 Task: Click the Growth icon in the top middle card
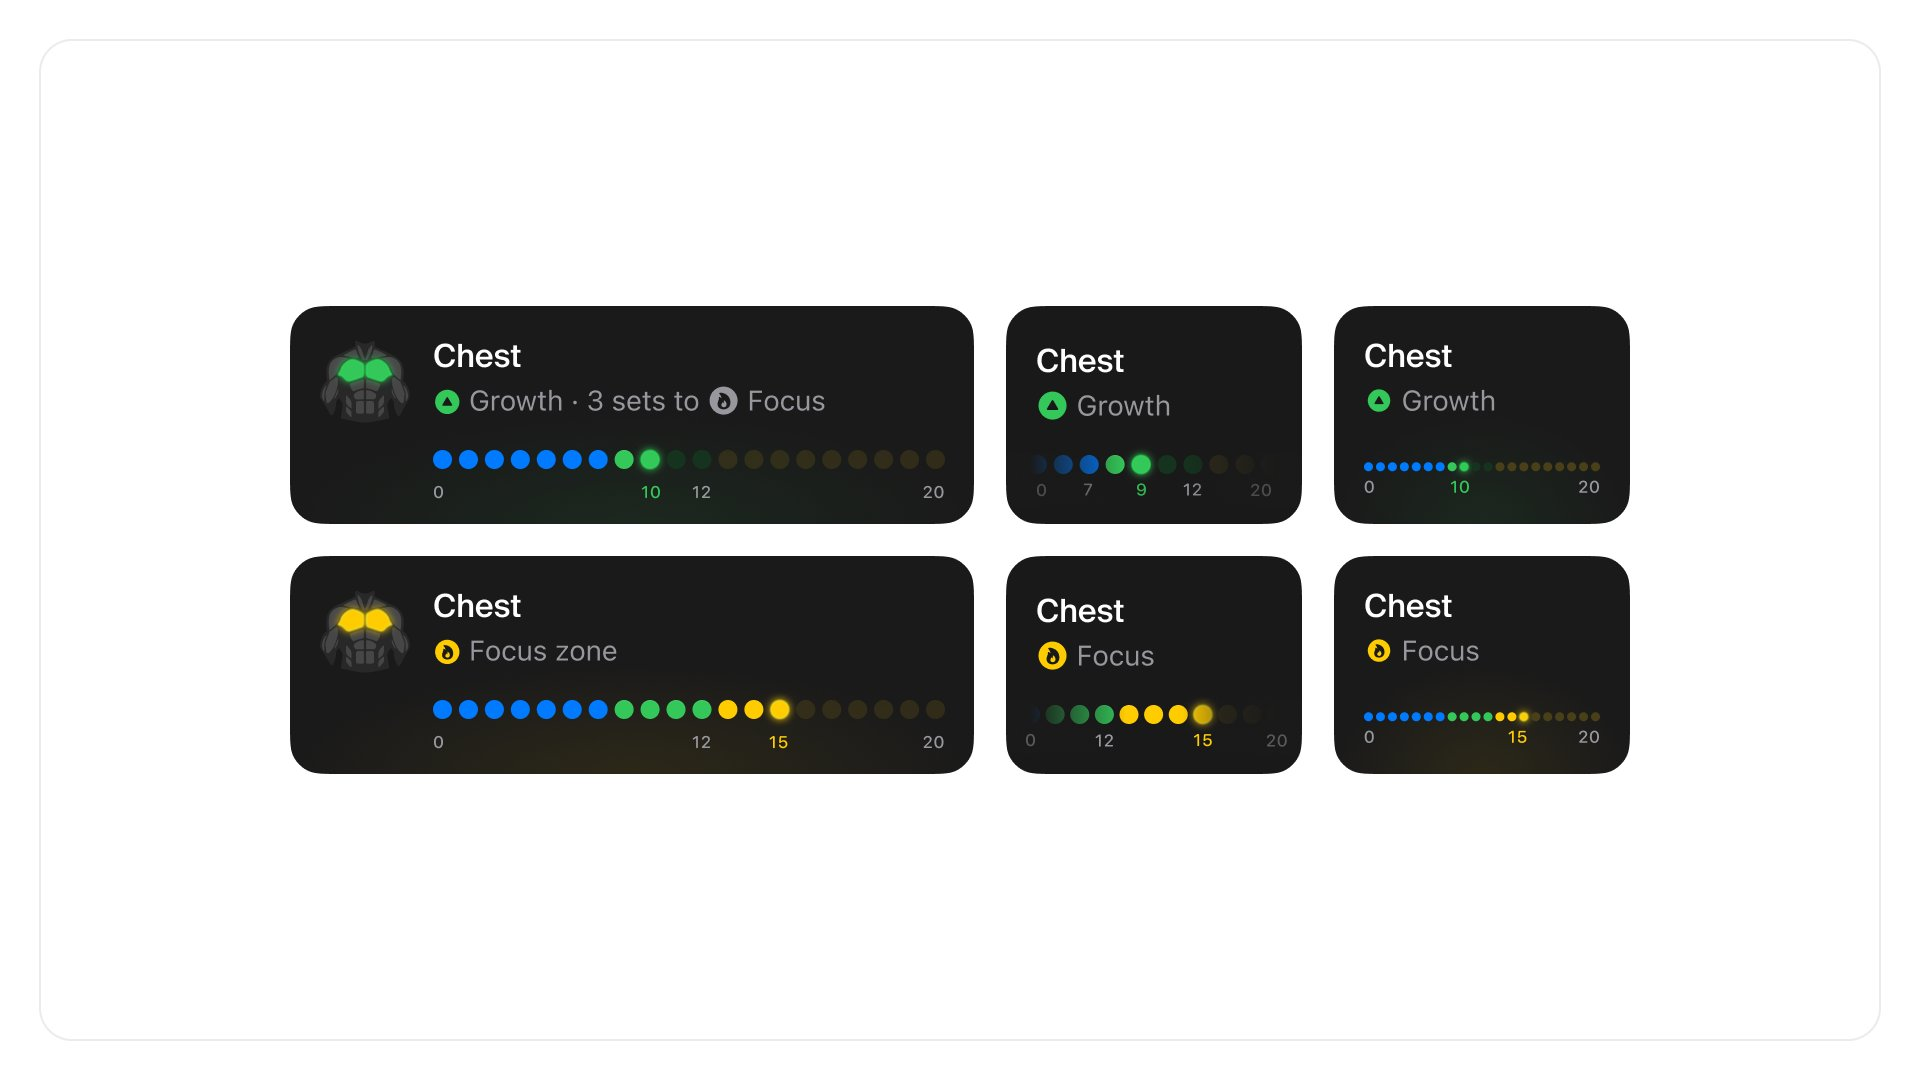tap(1052, 406)
